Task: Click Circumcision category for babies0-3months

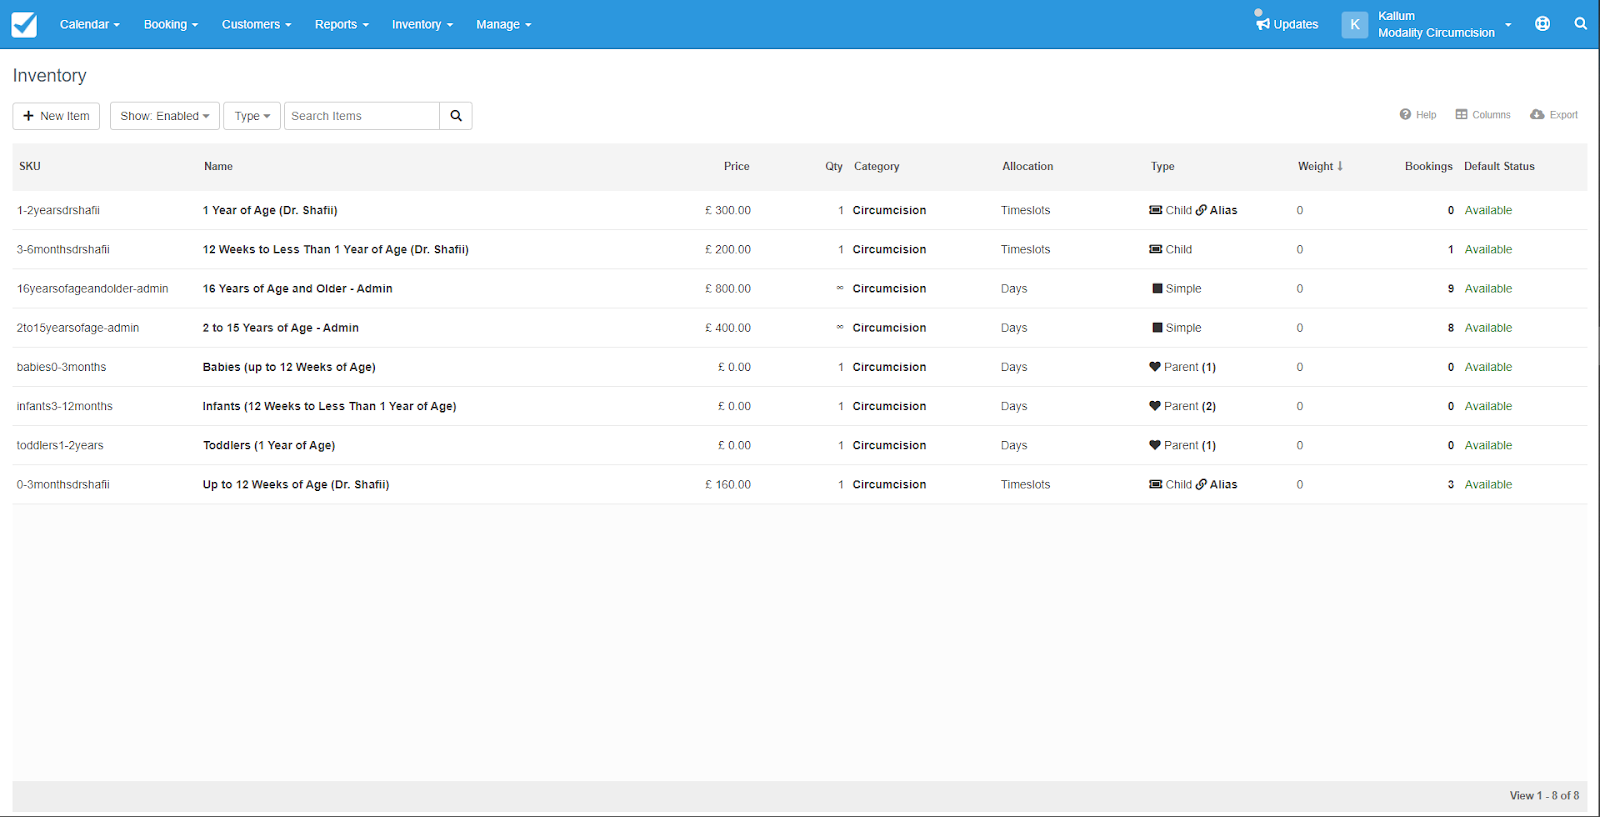Action: coord(889,367)
